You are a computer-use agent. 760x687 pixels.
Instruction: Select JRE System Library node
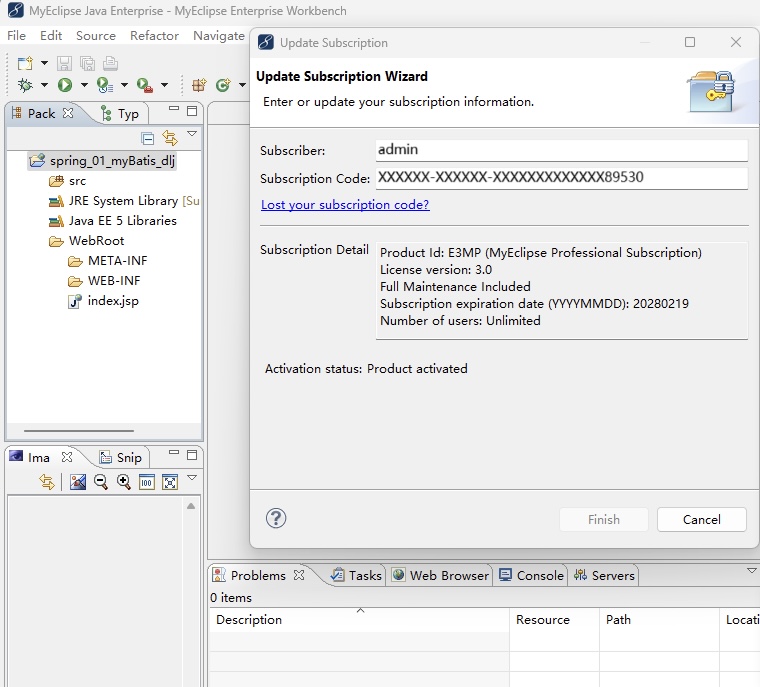click(124, 201)
